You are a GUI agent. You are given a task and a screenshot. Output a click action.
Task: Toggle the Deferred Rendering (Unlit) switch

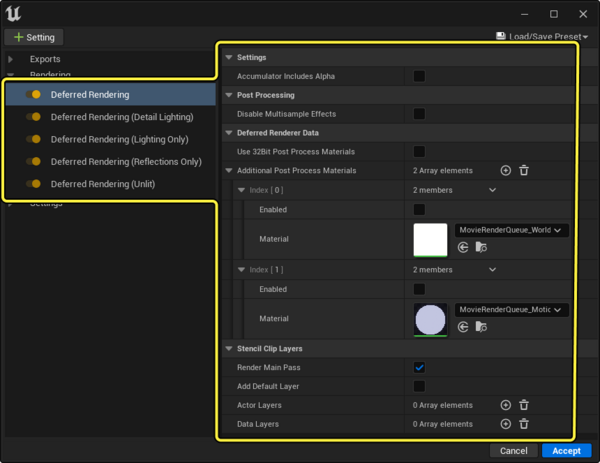(34, 184)
